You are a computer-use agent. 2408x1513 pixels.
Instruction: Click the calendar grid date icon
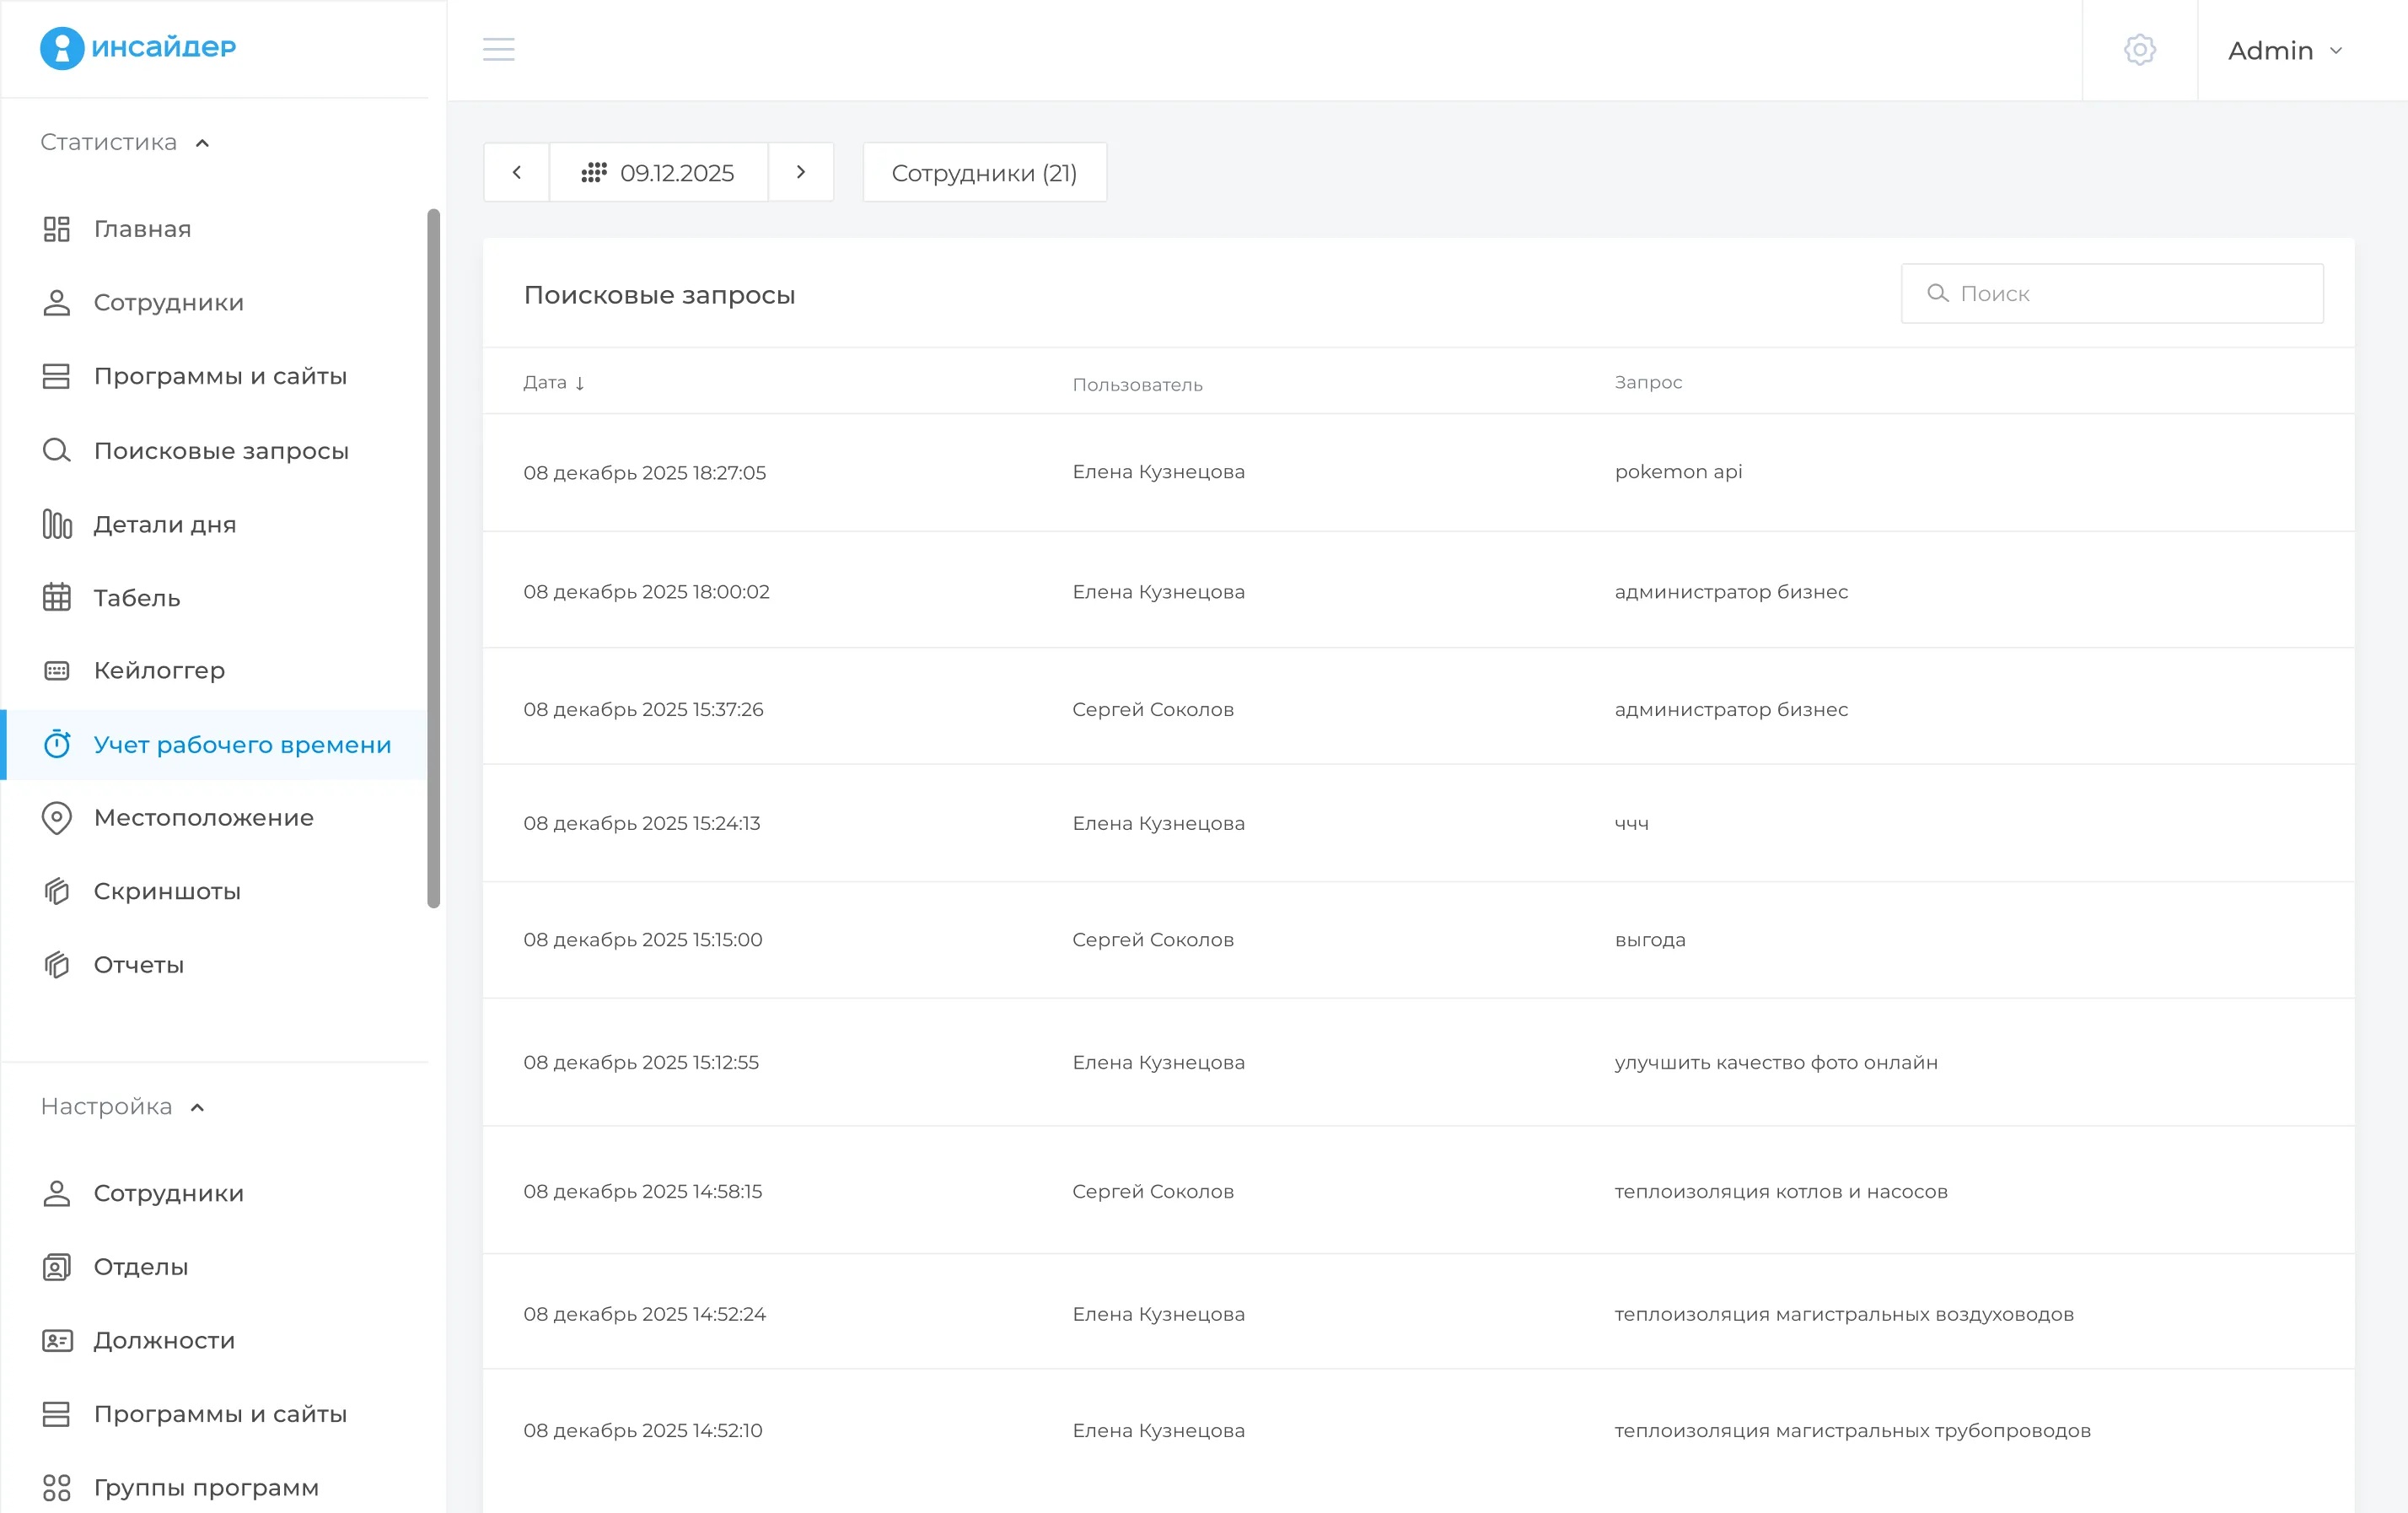pyautogui.click(x=594, y=173)
